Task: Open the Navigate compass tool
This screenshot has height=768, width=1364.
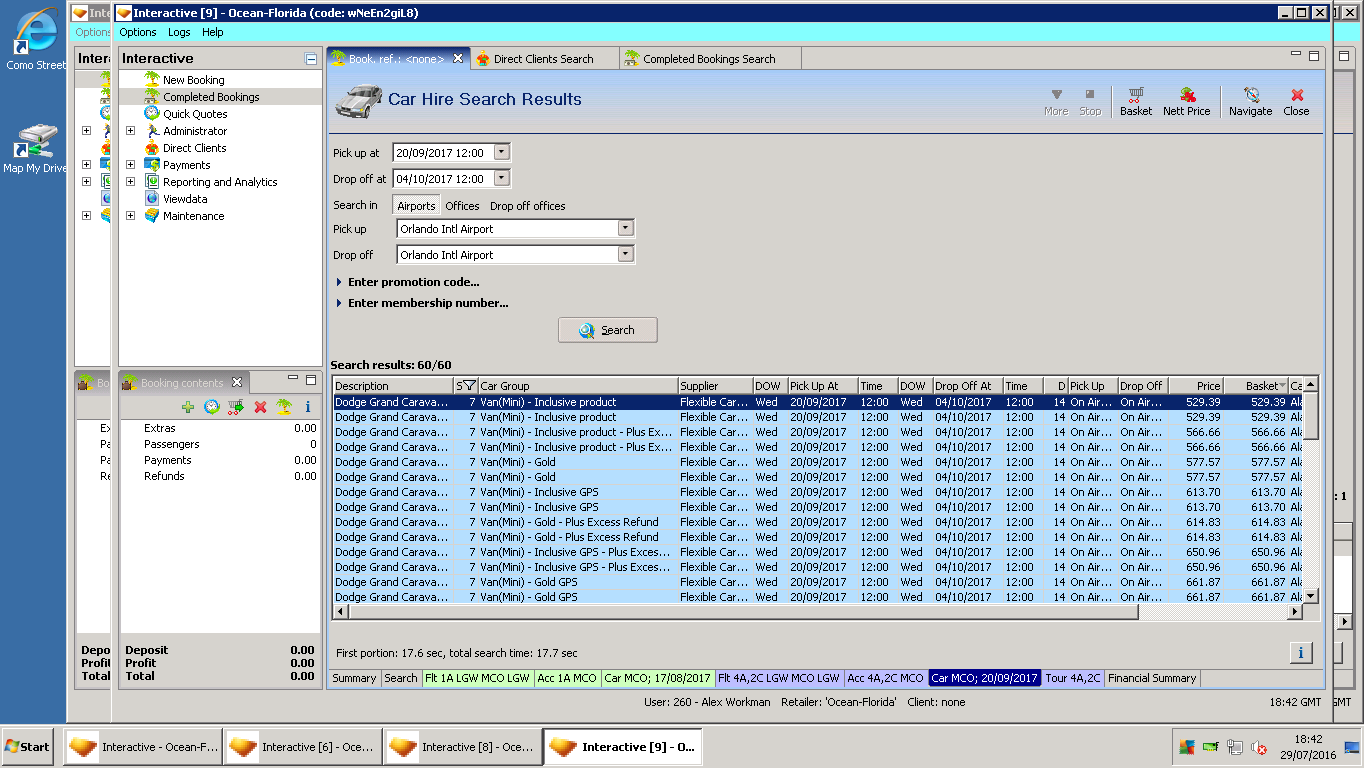Action: pyautogui.click(x=1250, y=101)
